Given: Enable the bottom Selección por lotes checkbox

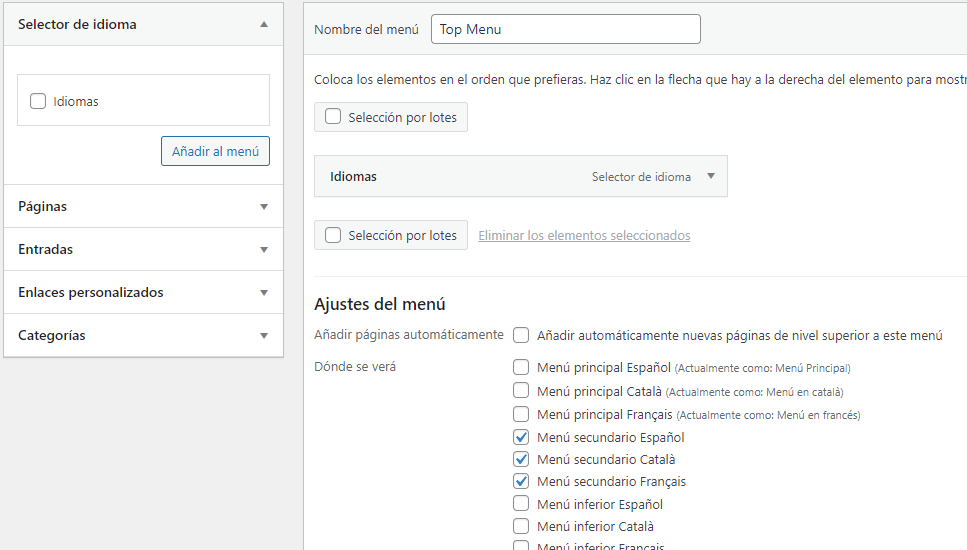Looking at the screenshot, I should (x=333, y=235).
